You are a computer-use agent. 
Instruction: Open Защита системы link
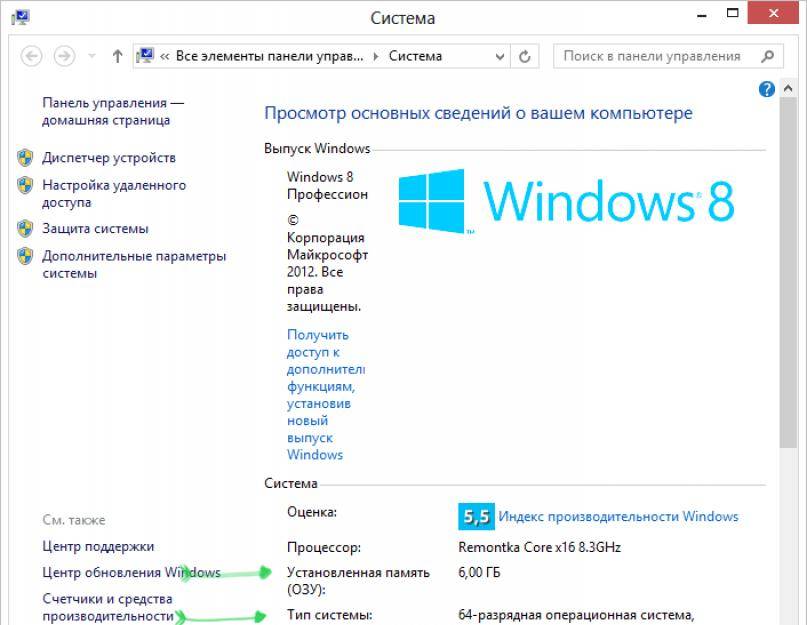point(95,229)
